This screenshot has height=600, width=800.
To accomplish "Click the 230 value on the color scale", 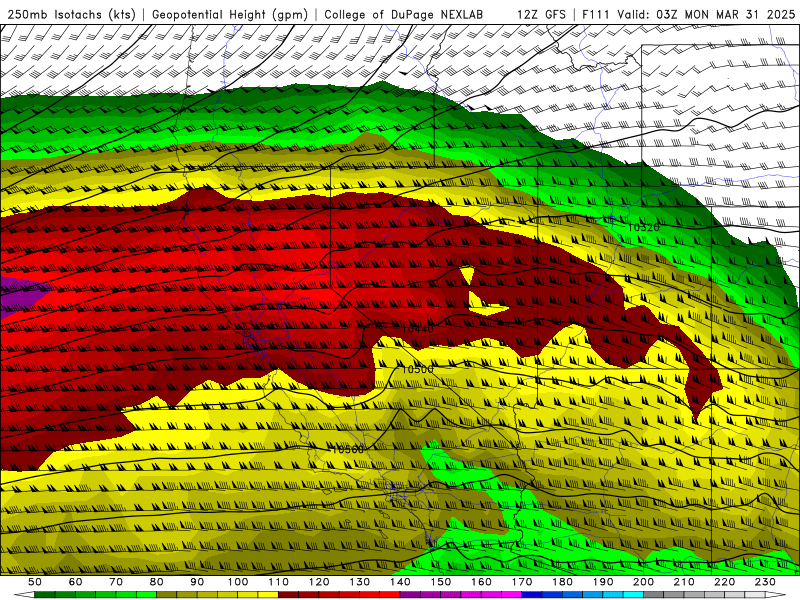I will pos(765,582).
